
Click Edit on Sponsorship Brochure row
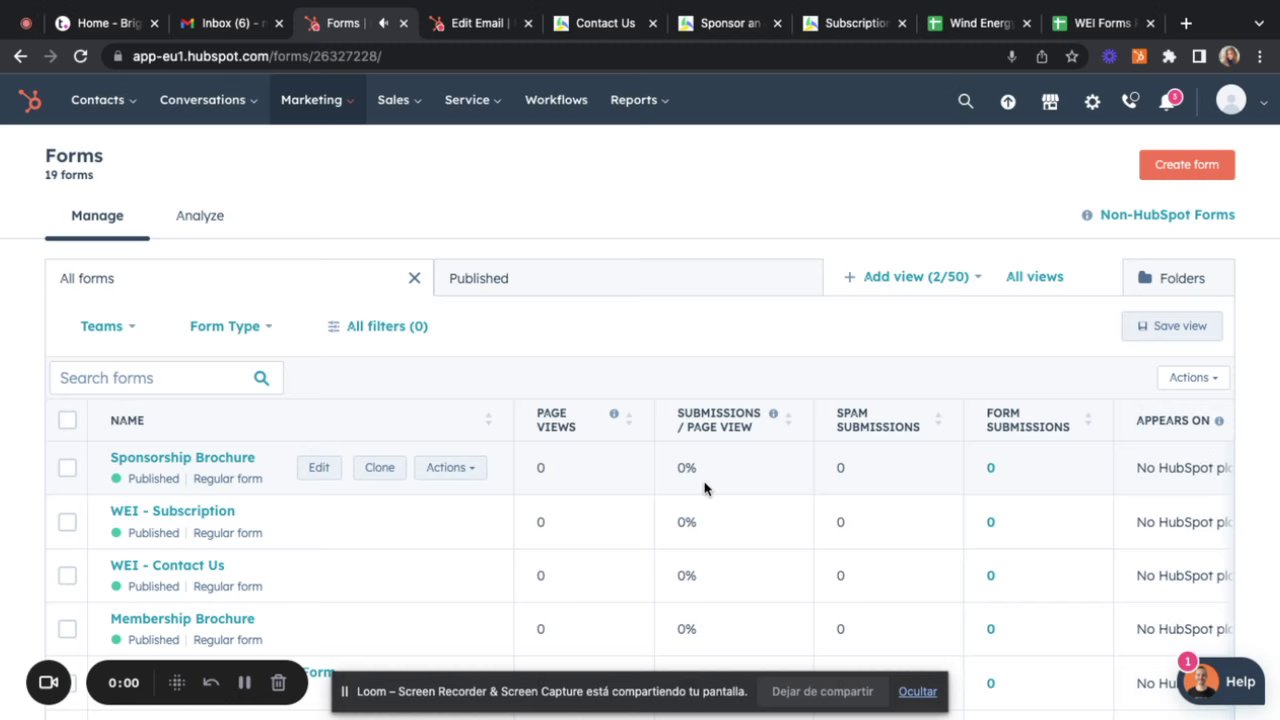(x=319, y=468)
